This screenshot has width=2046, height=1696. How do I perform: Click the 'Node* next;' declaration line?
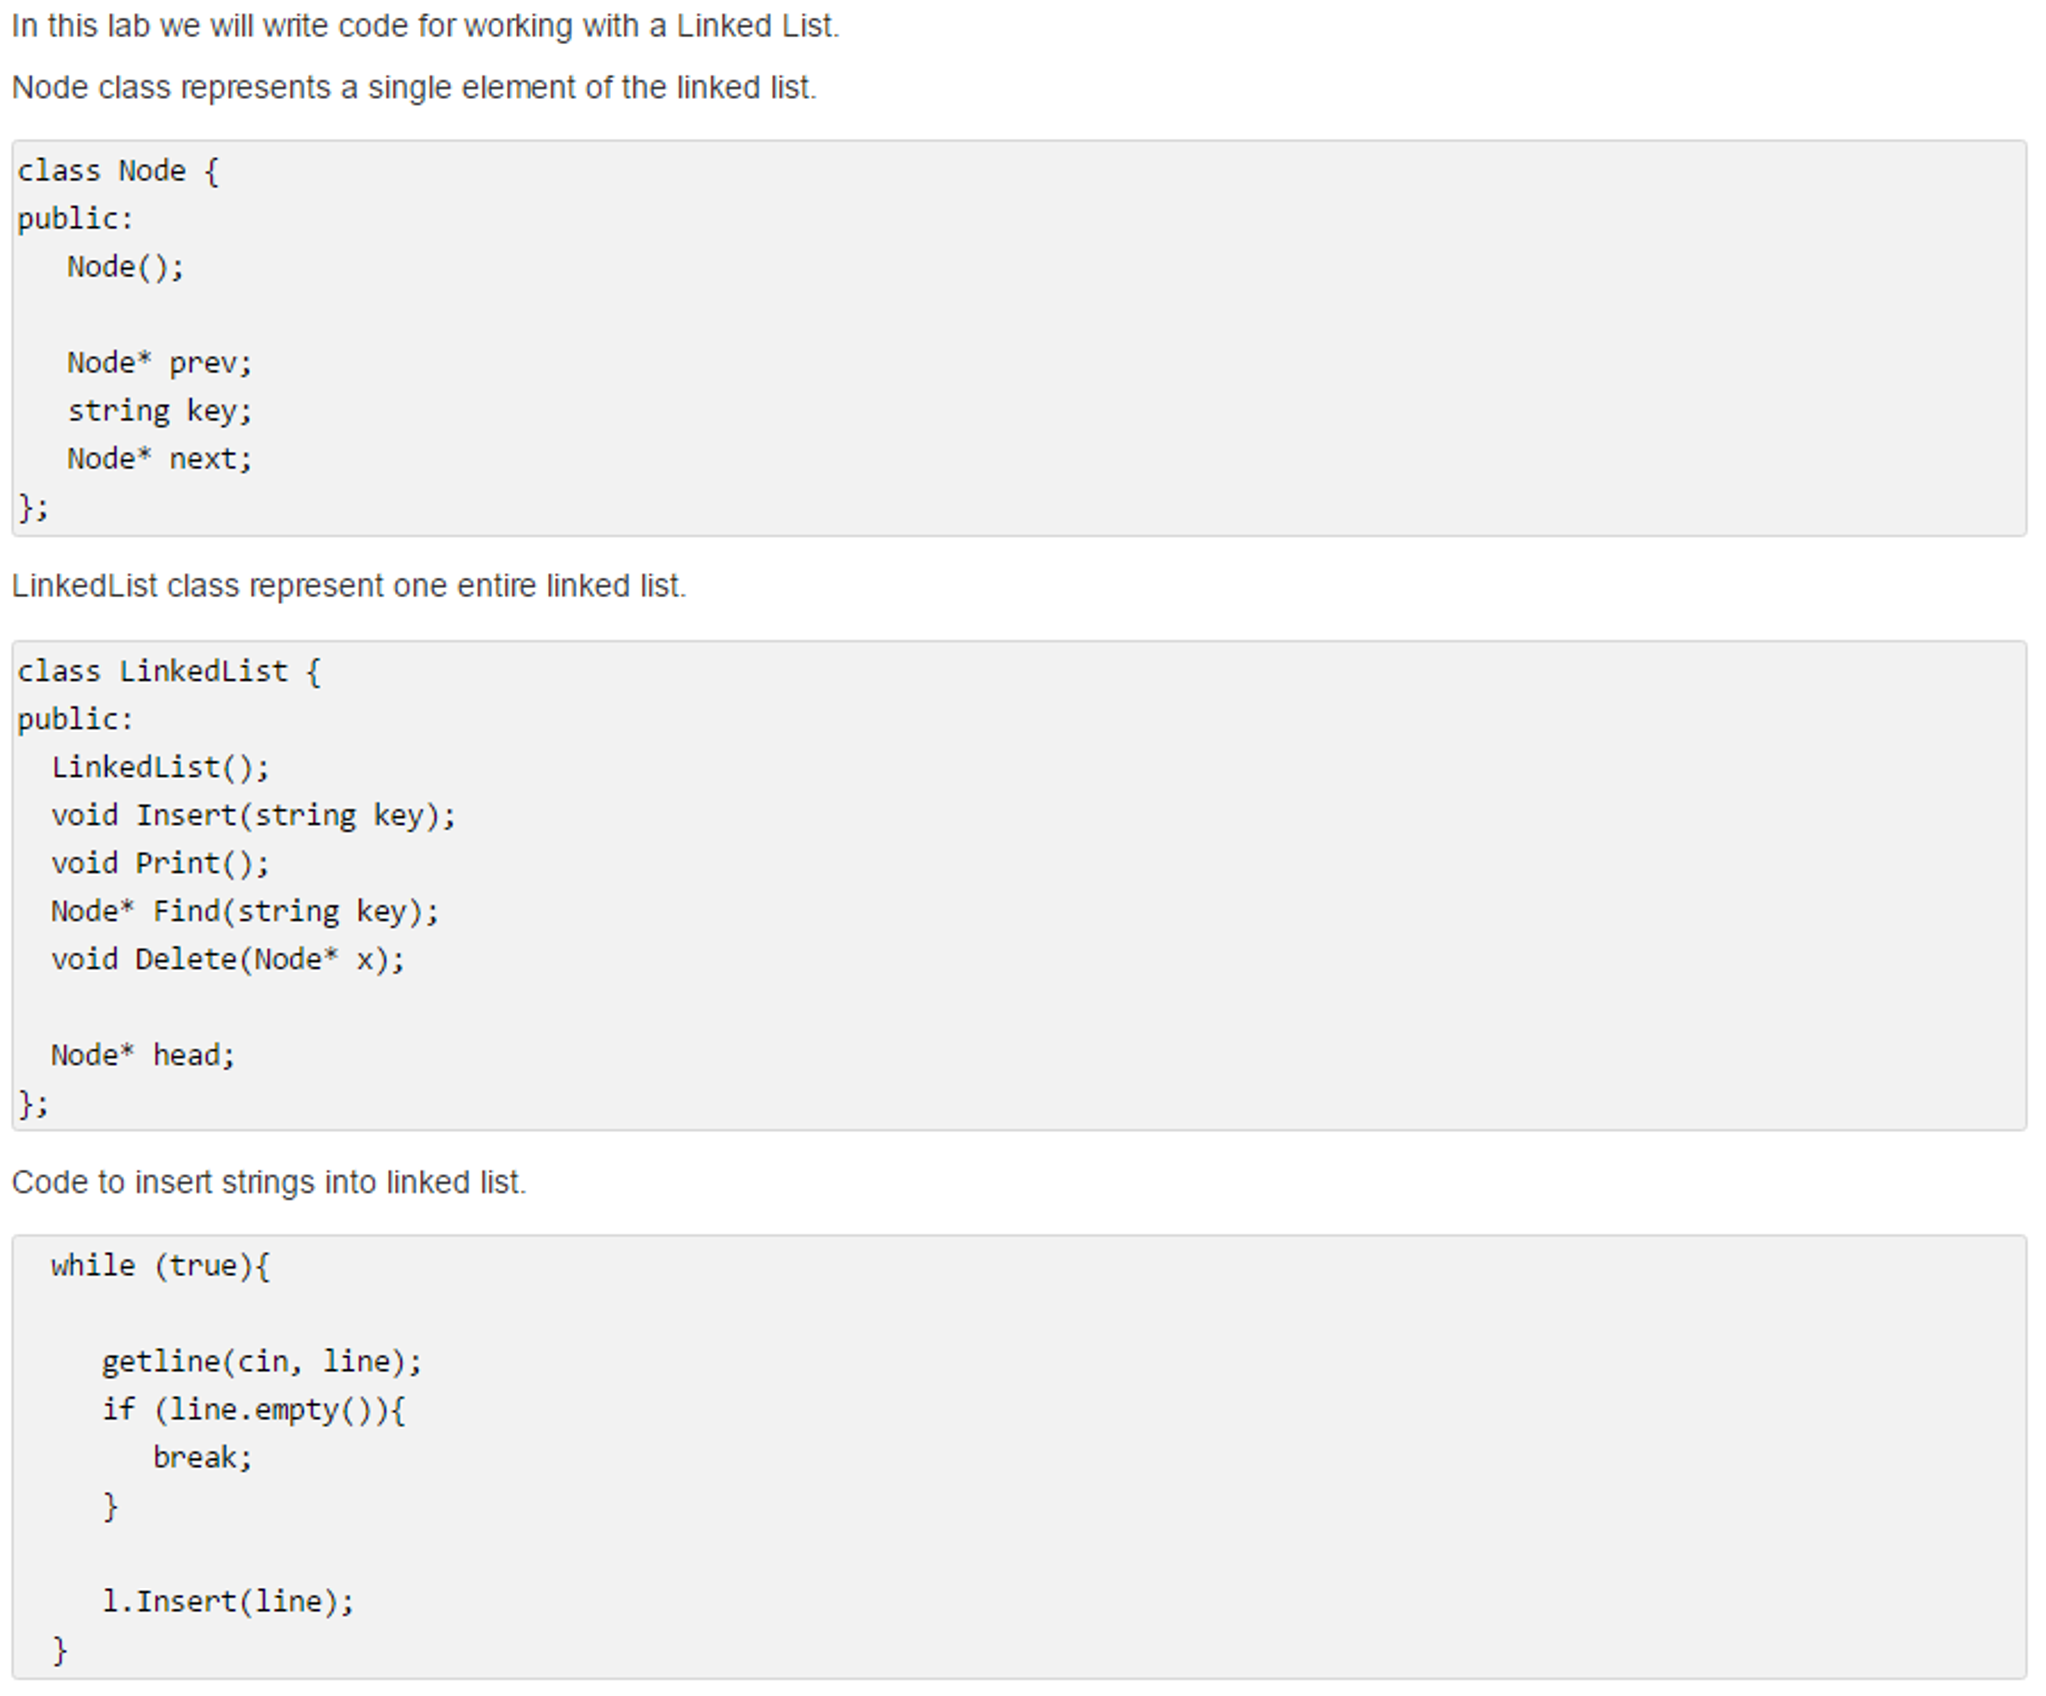tap(160, 459)
